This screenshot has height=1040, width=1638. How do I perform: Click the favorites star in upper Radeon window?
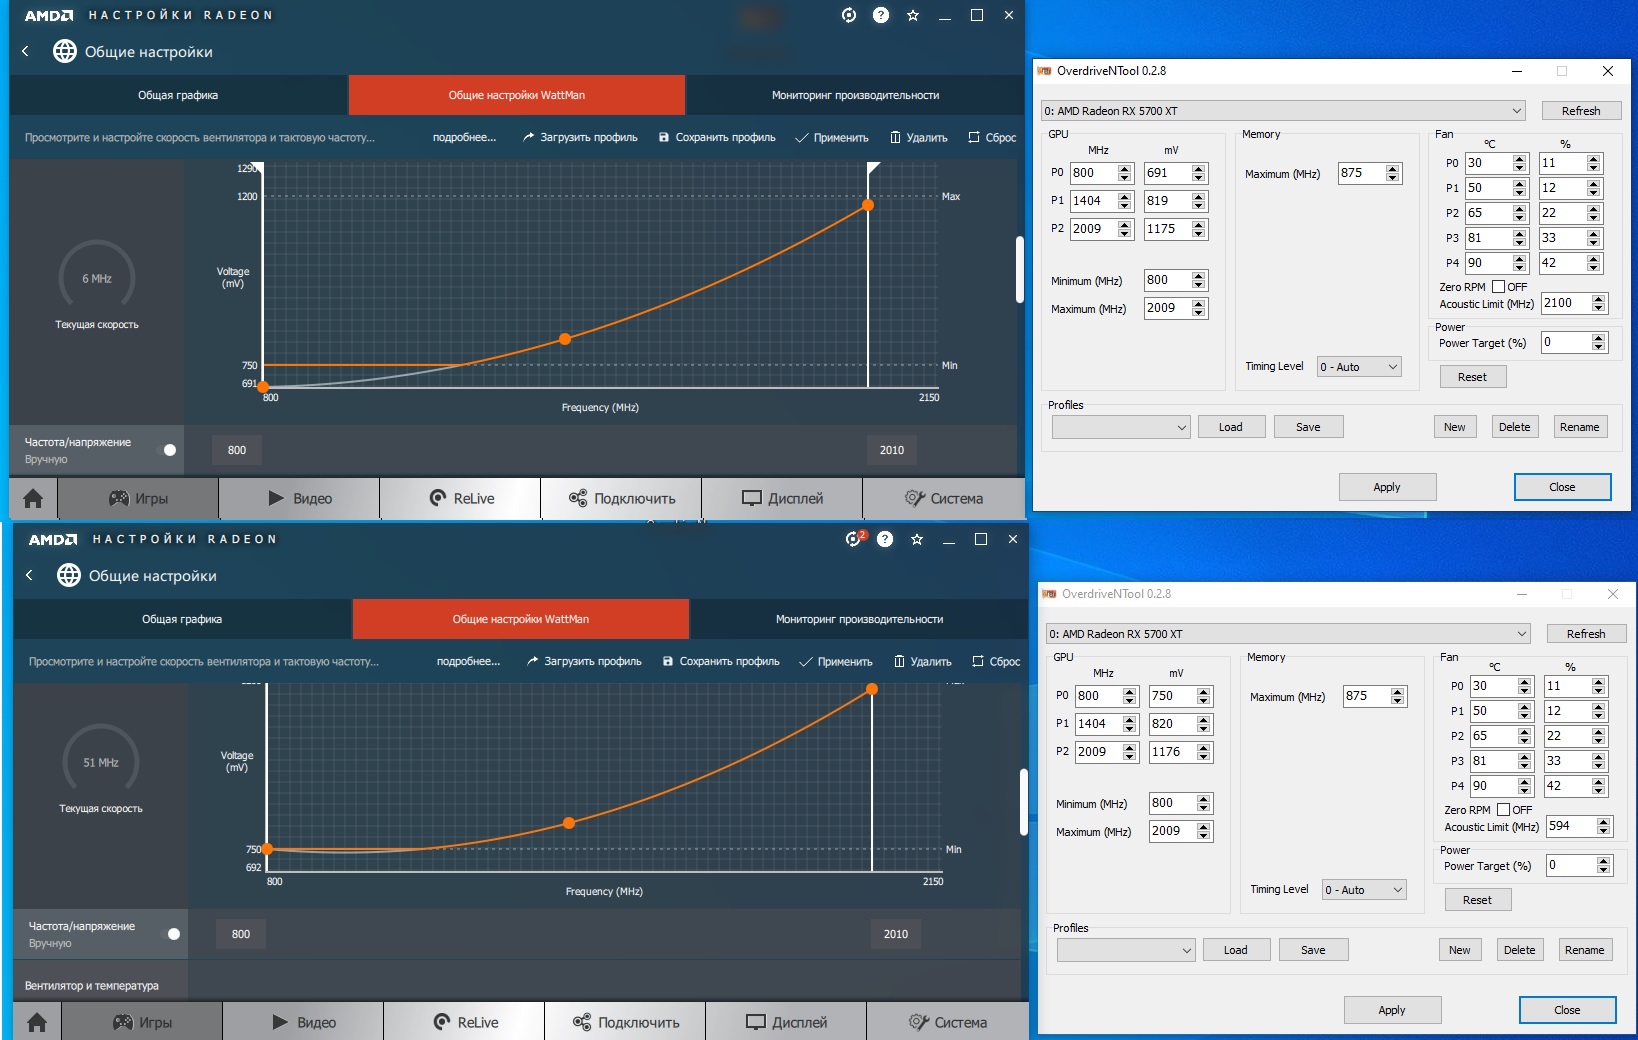[913, 15]
